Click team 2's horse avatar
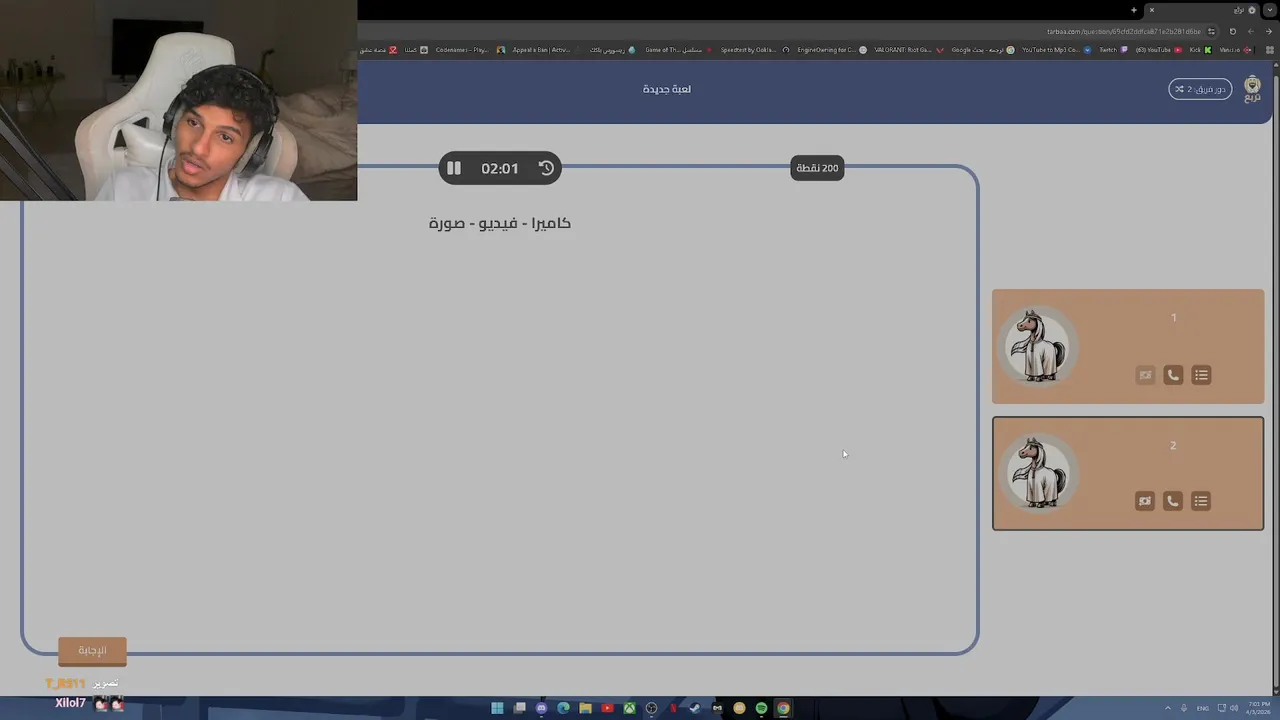 click(x=1038, y=472)
